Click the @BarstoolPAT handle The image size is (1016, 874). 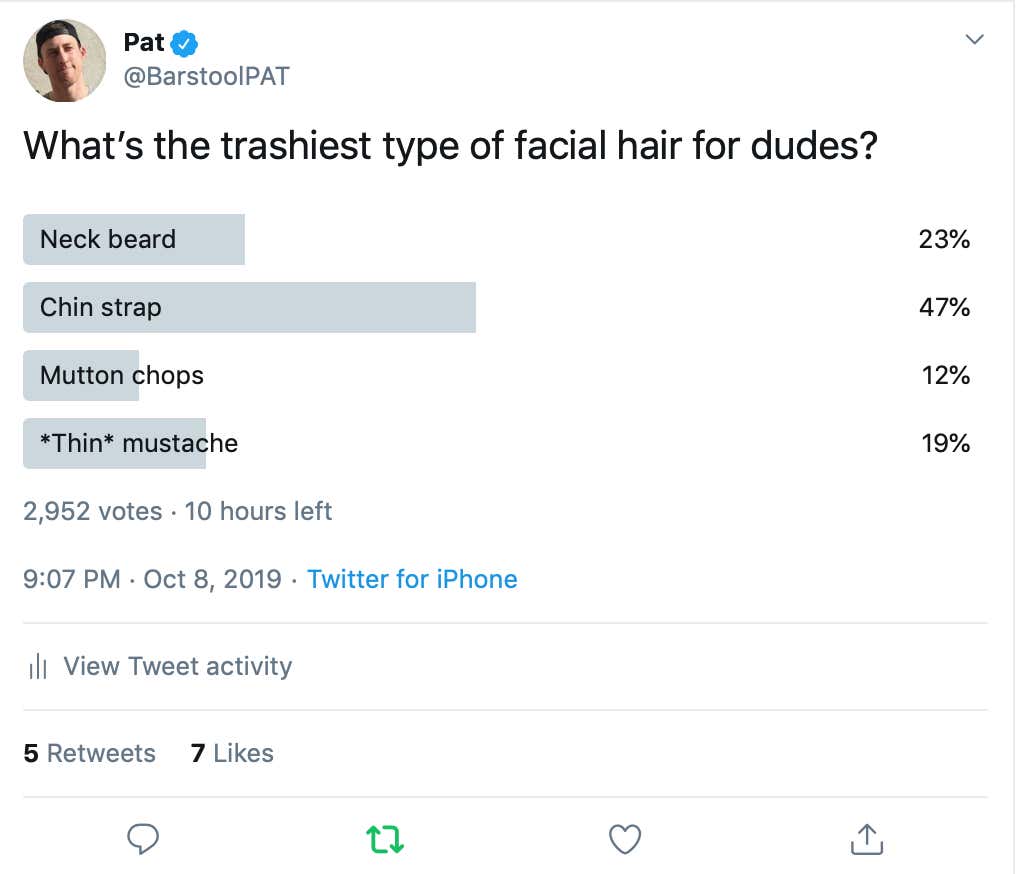206,76
